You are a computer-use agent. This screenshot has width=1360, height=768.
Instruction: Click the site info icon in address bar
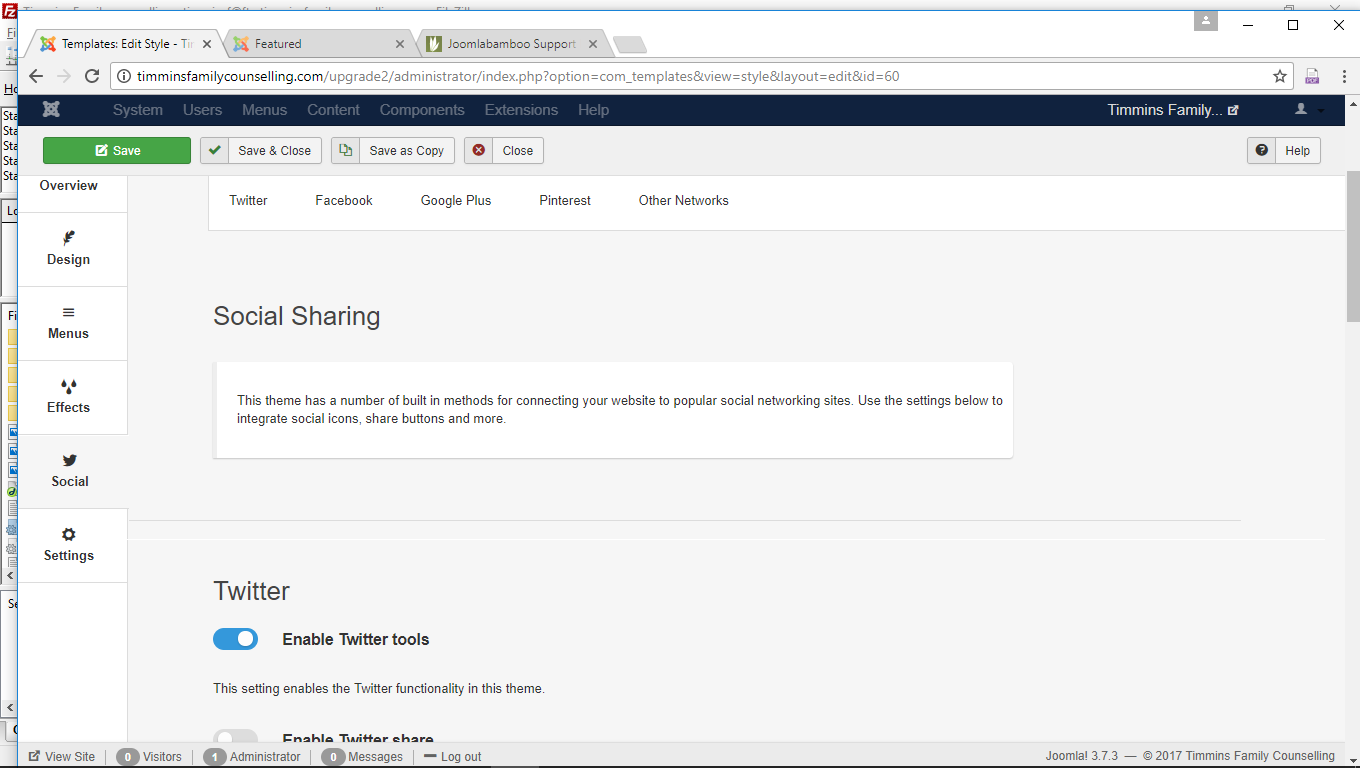[124, 76]
